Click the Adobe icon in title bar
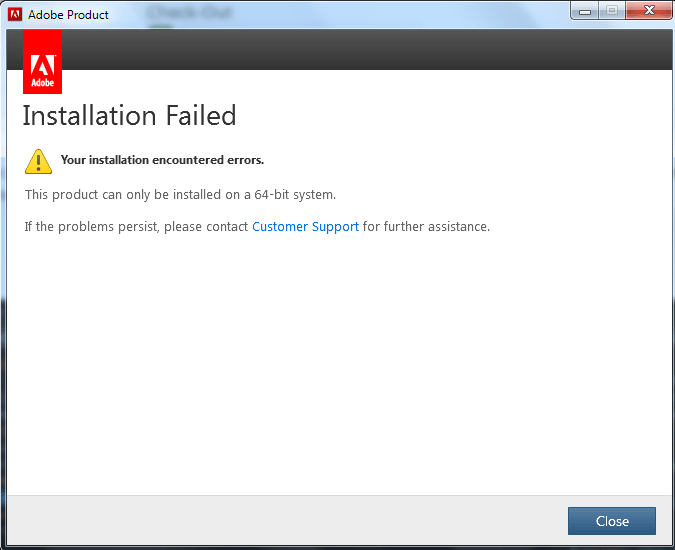This screenshot has width=675, height=550. coord(15,14)
